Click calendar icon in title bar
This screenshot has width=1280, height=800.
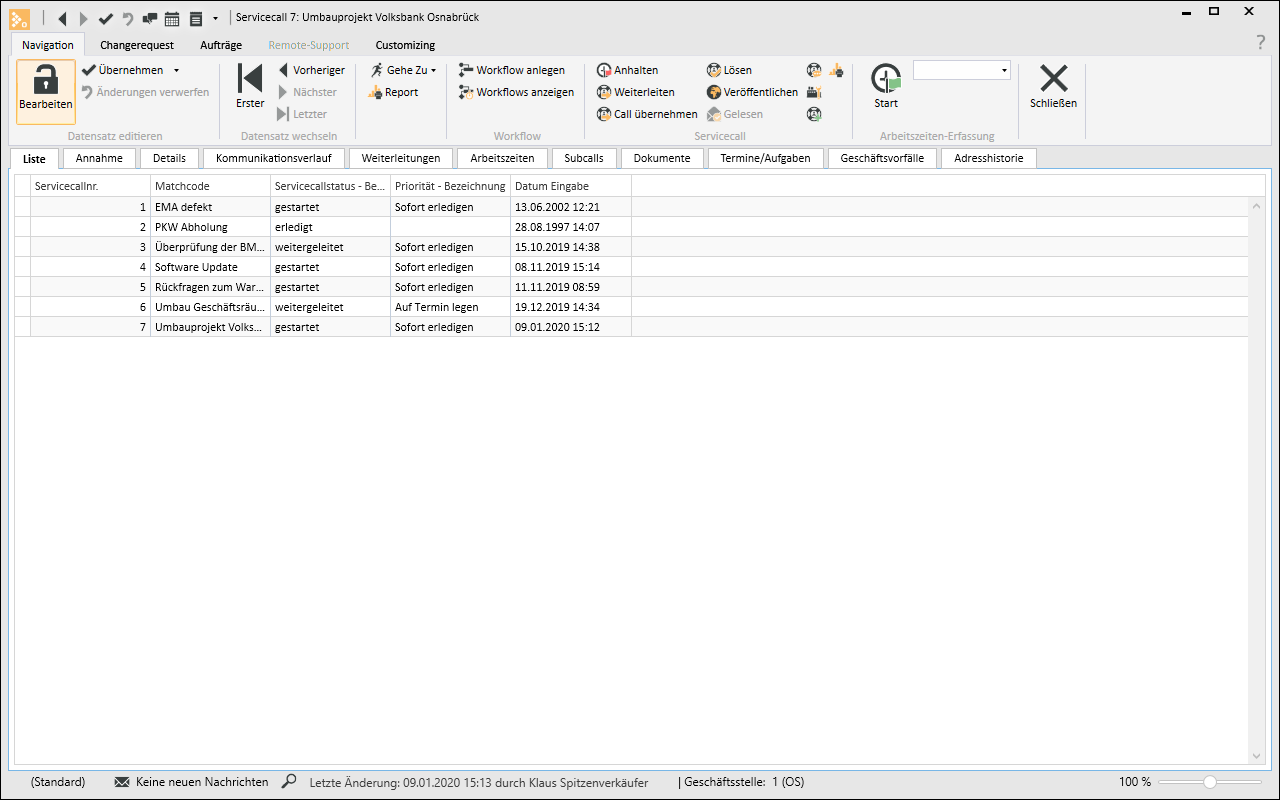[172, 18]
